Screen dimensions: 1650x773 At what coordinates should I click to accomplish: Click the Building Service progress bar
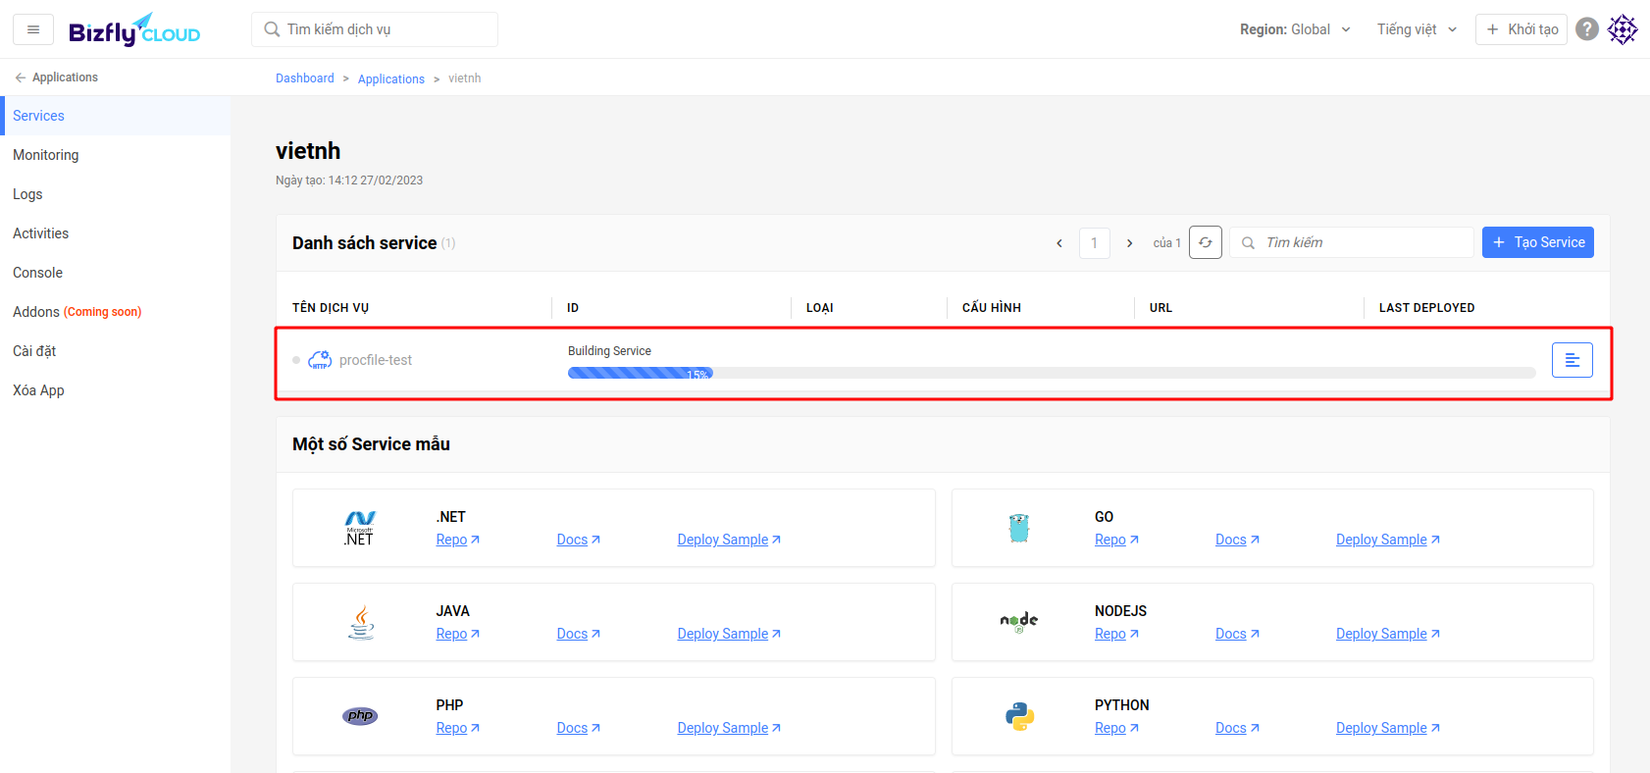[1052, 373]
